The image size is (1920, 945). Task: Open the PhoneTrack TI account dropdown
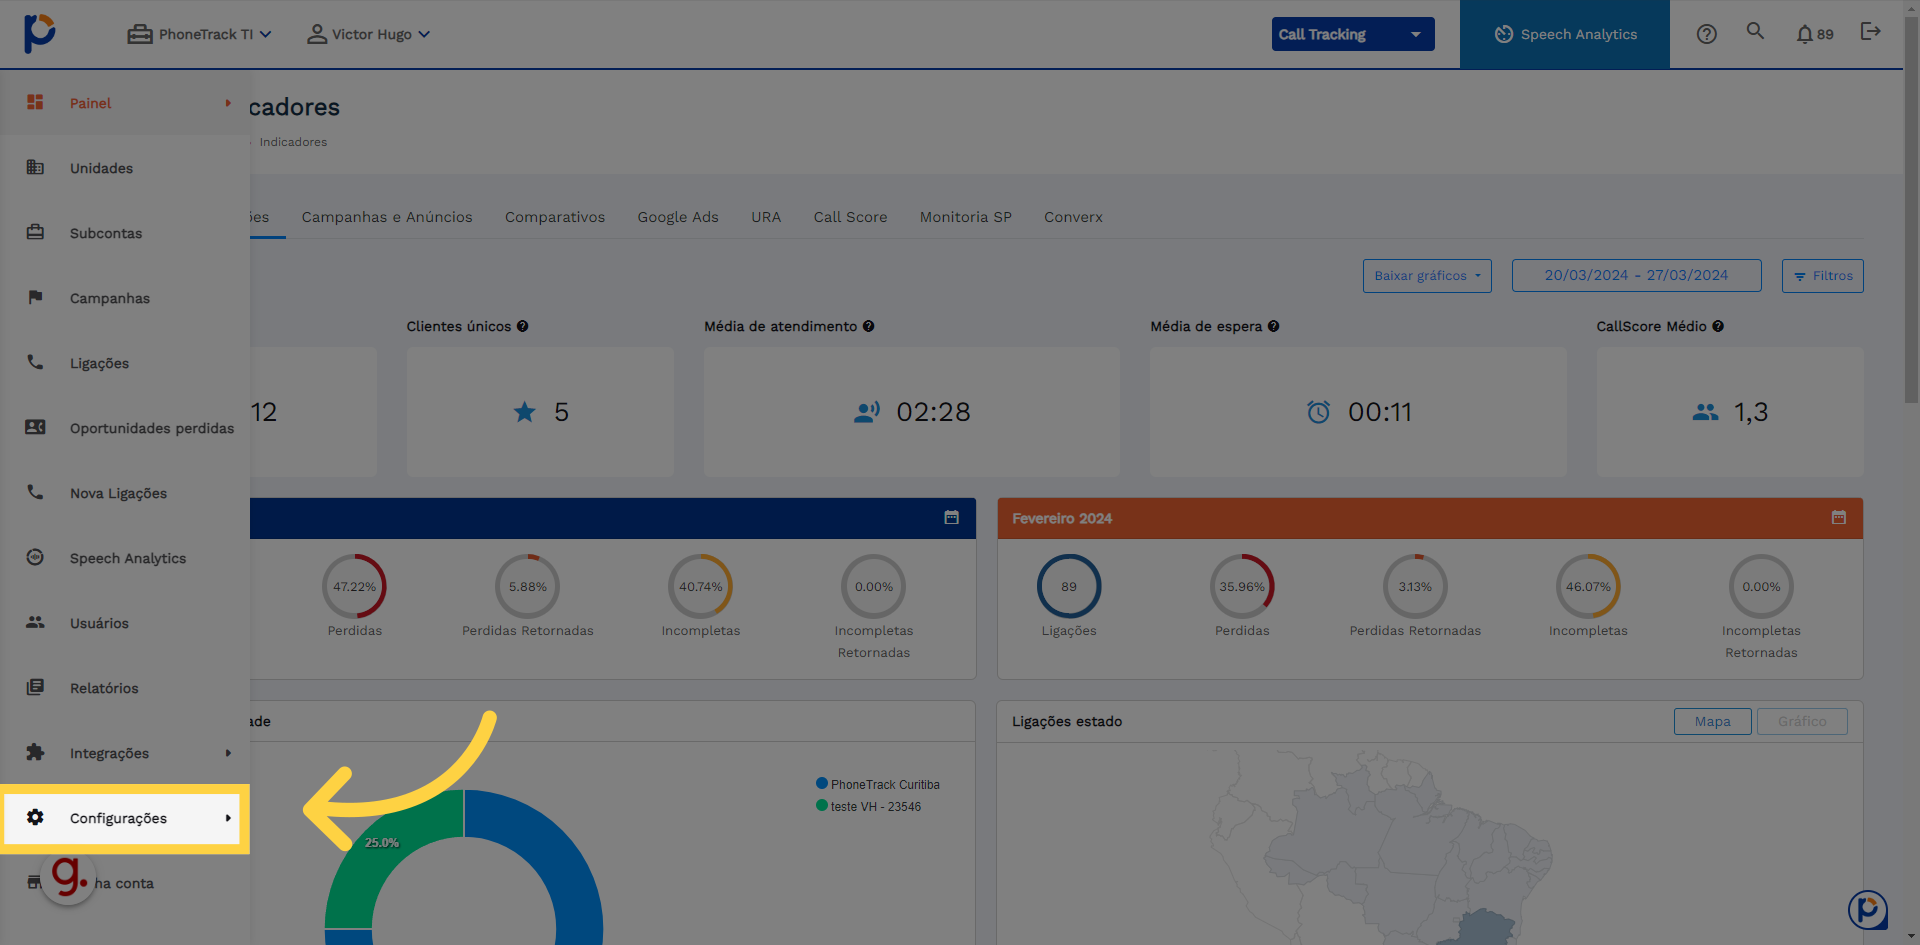click(199, 34)
